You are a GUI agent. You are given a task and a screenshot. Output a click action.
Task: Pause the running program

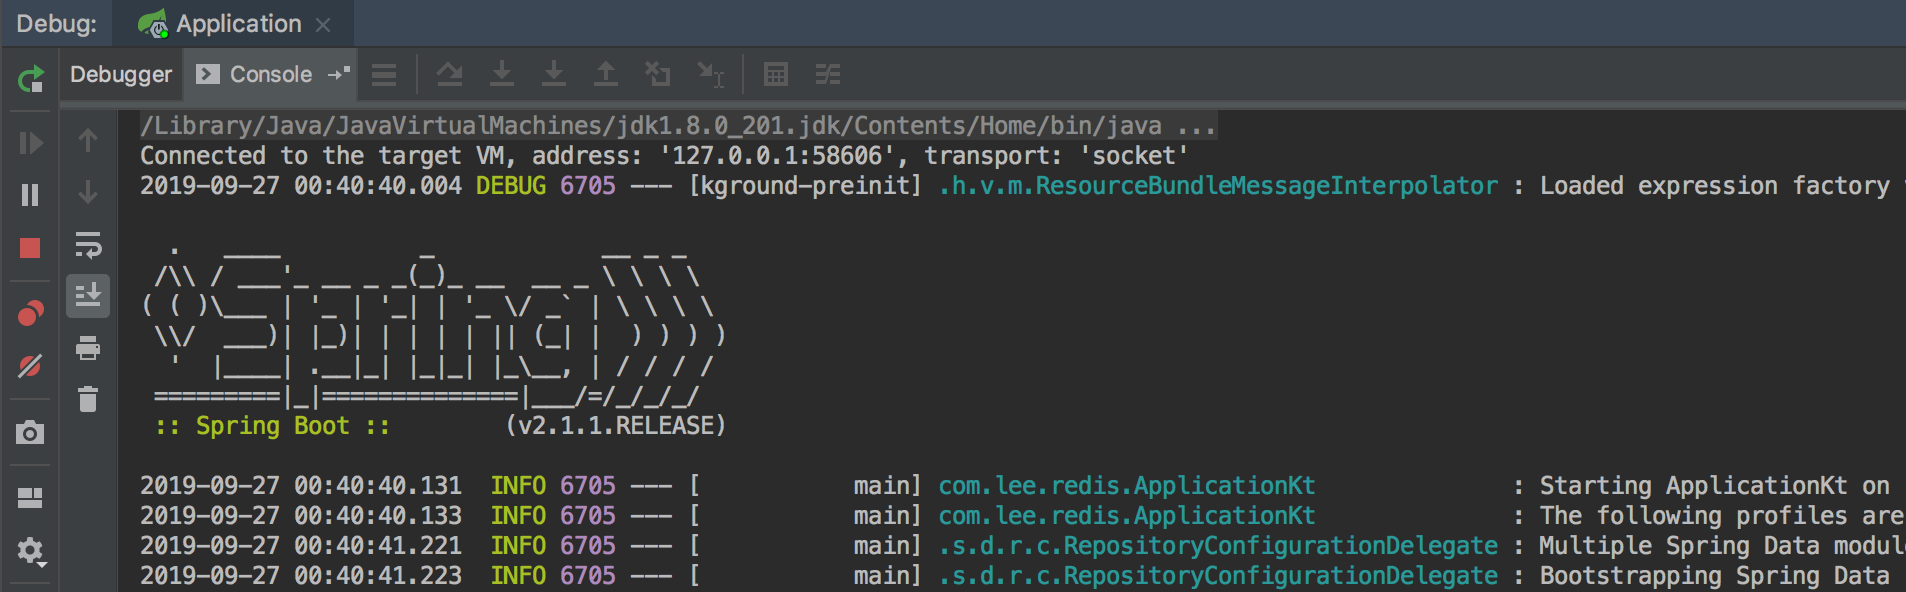click(x=31, y=195)
